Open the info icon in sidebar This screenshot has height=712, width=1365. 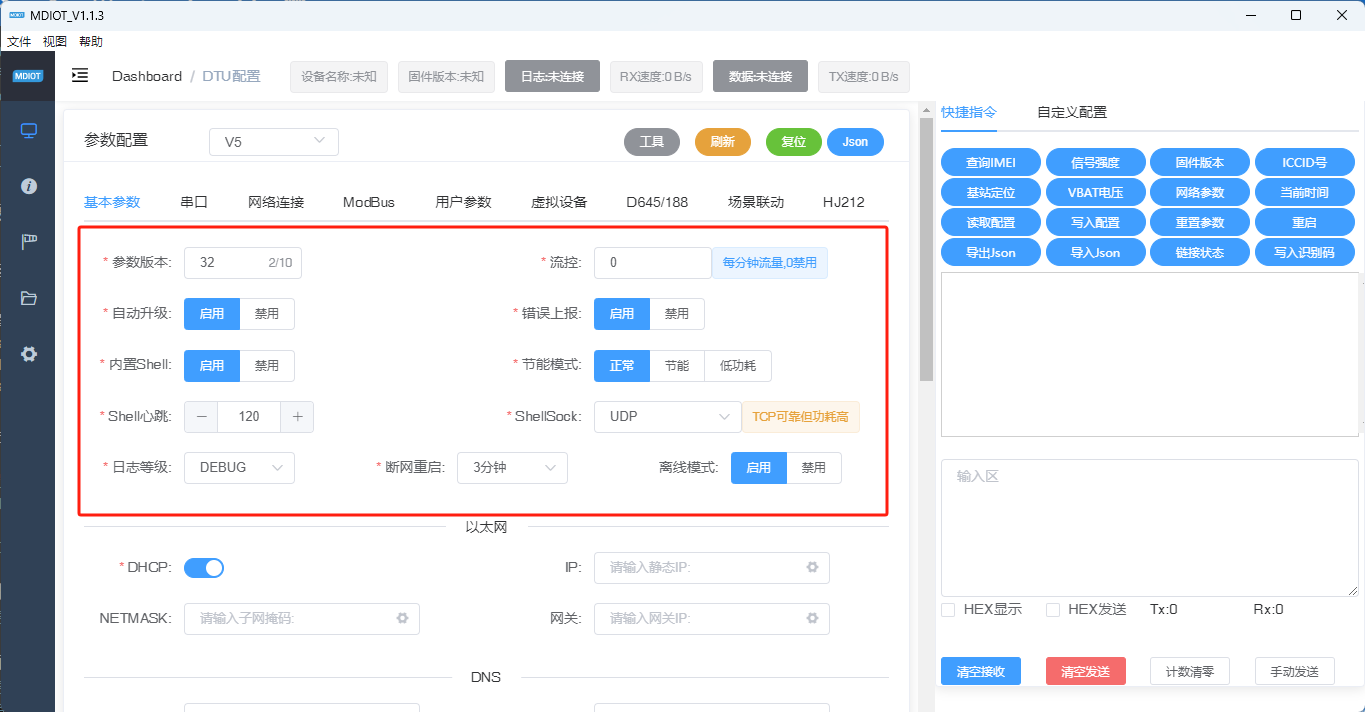click(28, 186)
